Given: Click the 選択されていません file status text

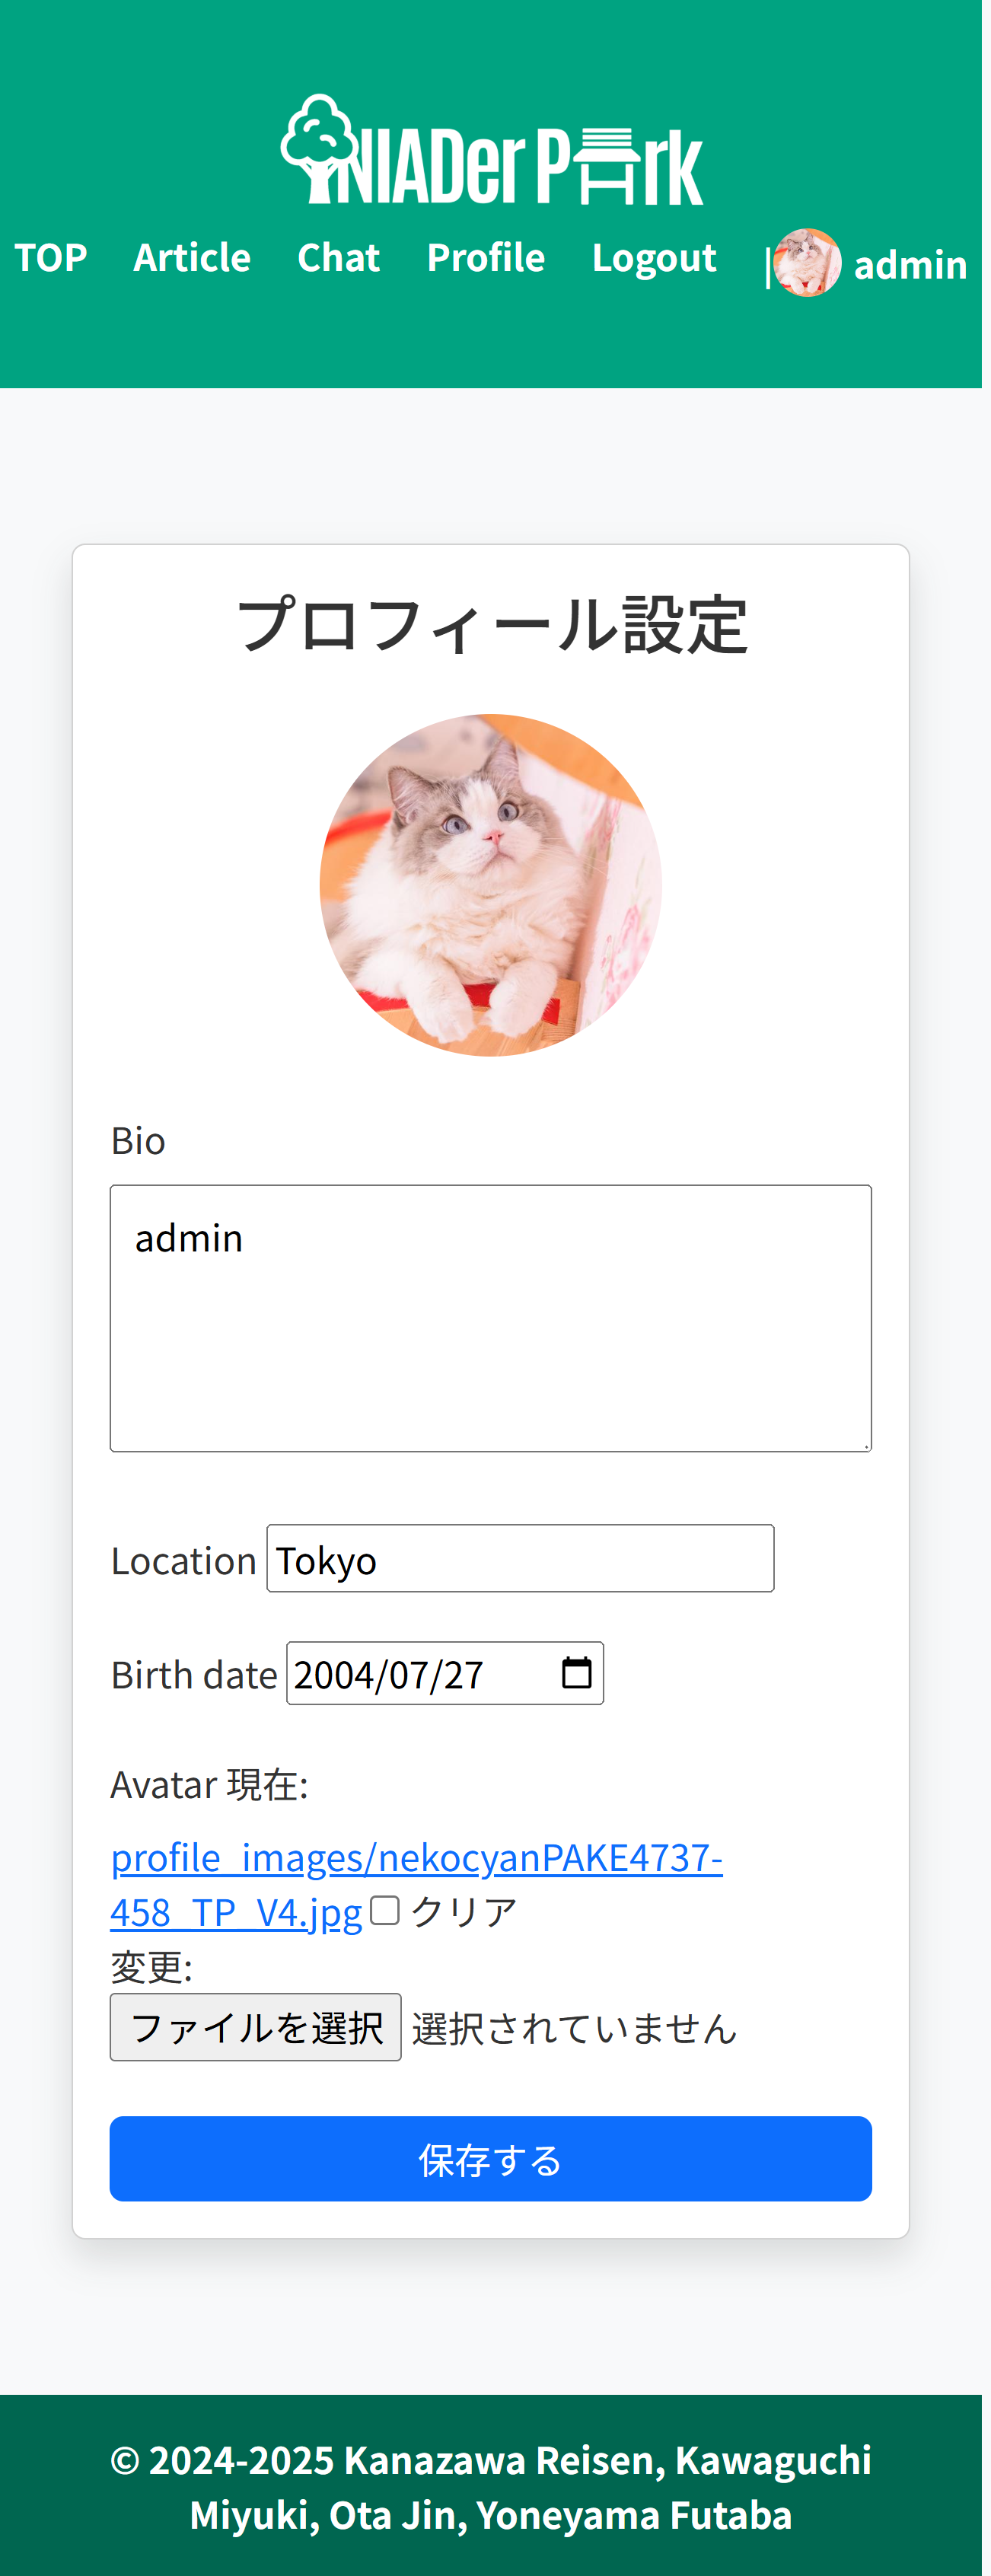Looking at the screenshot, I should click(575, 2028).
